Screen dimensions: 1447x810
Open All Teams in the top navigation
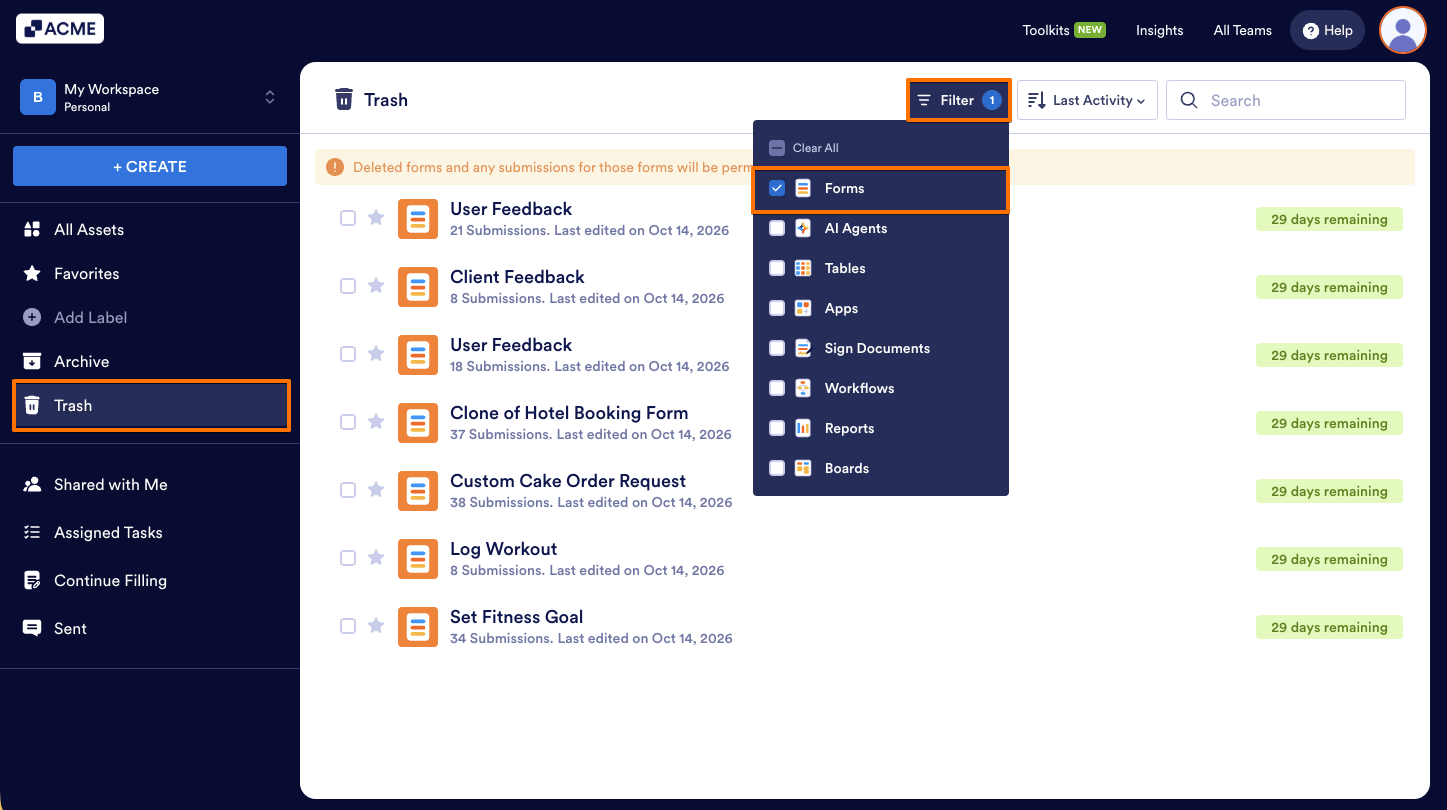tap(1243, 30)
